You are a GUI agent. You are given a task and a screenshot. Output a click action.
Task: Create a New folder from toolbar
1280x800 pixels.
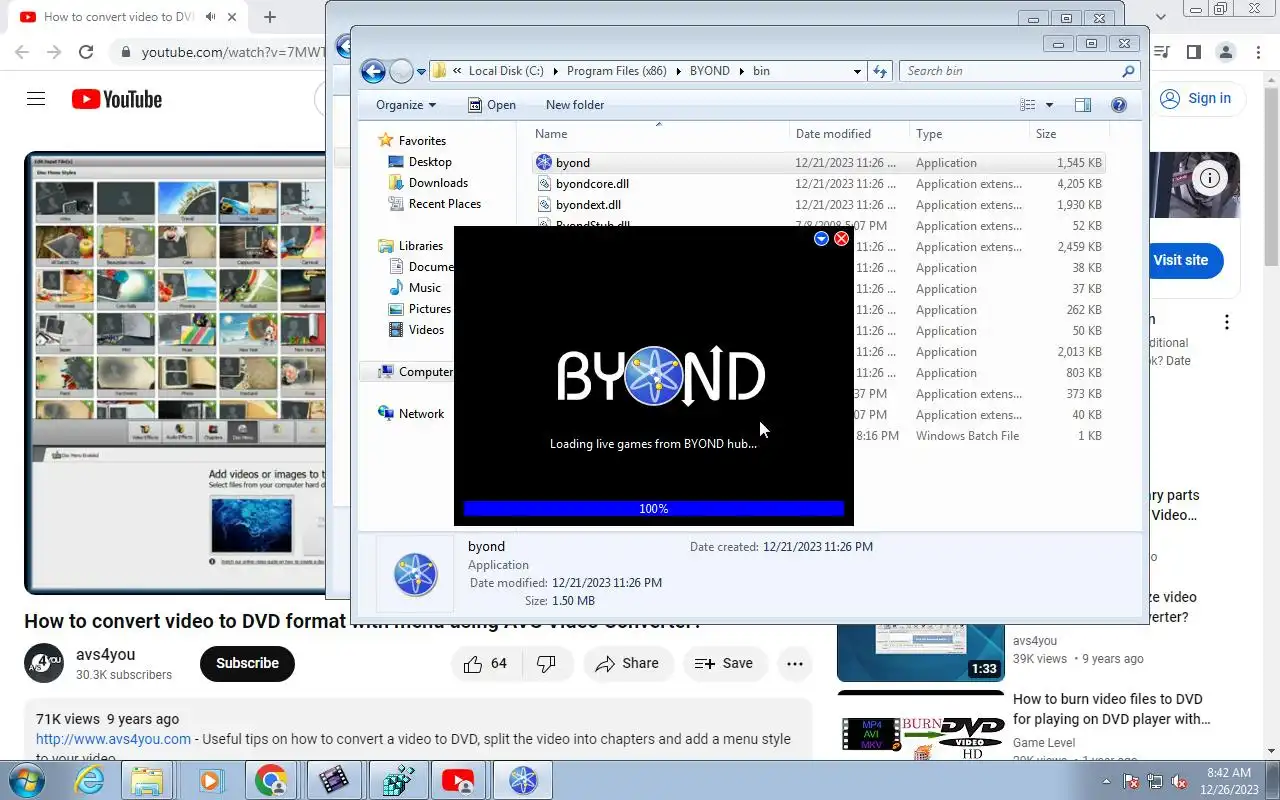point(575,105)
